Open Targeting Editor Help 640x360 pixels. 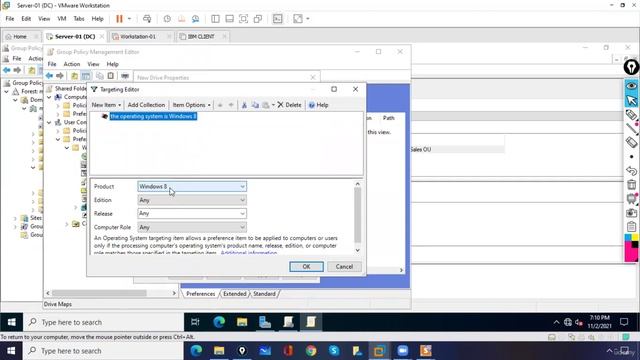(x=318, y=105)
